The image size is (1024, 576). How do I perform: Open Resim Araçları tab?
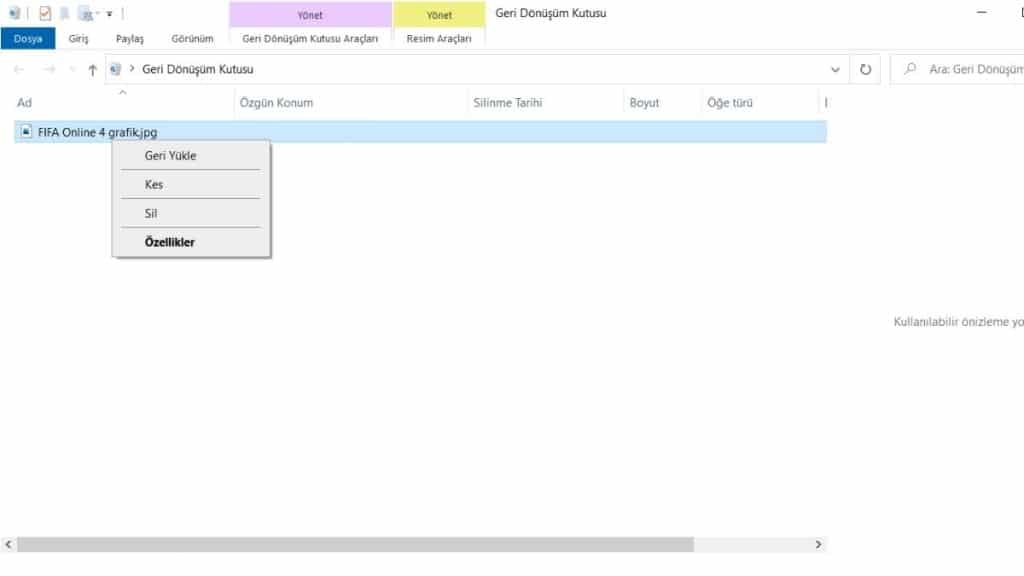[439, 39]
